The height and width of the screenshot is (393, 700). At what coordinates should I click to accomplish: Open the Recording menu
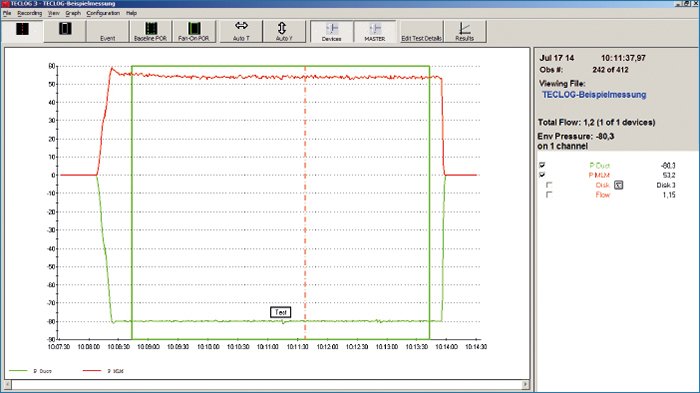[29, 13]
